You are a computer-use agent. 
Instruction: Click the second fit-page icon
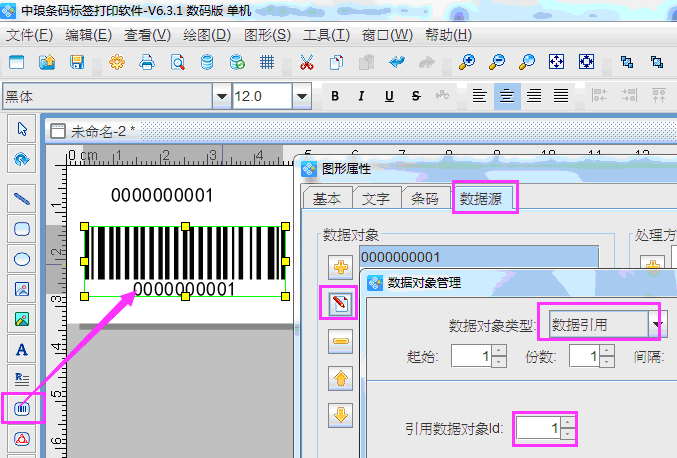pos(586,62)
